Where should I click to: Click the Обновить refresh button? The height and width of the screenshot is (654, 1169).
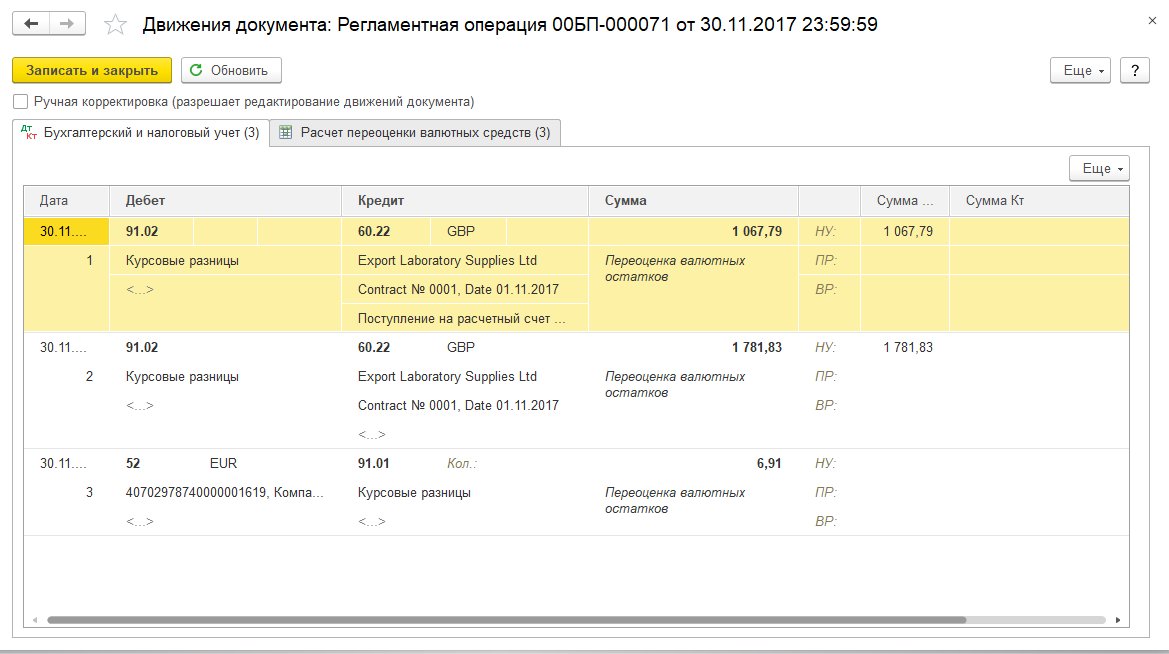pyautogui.click(x=230, y=70)
